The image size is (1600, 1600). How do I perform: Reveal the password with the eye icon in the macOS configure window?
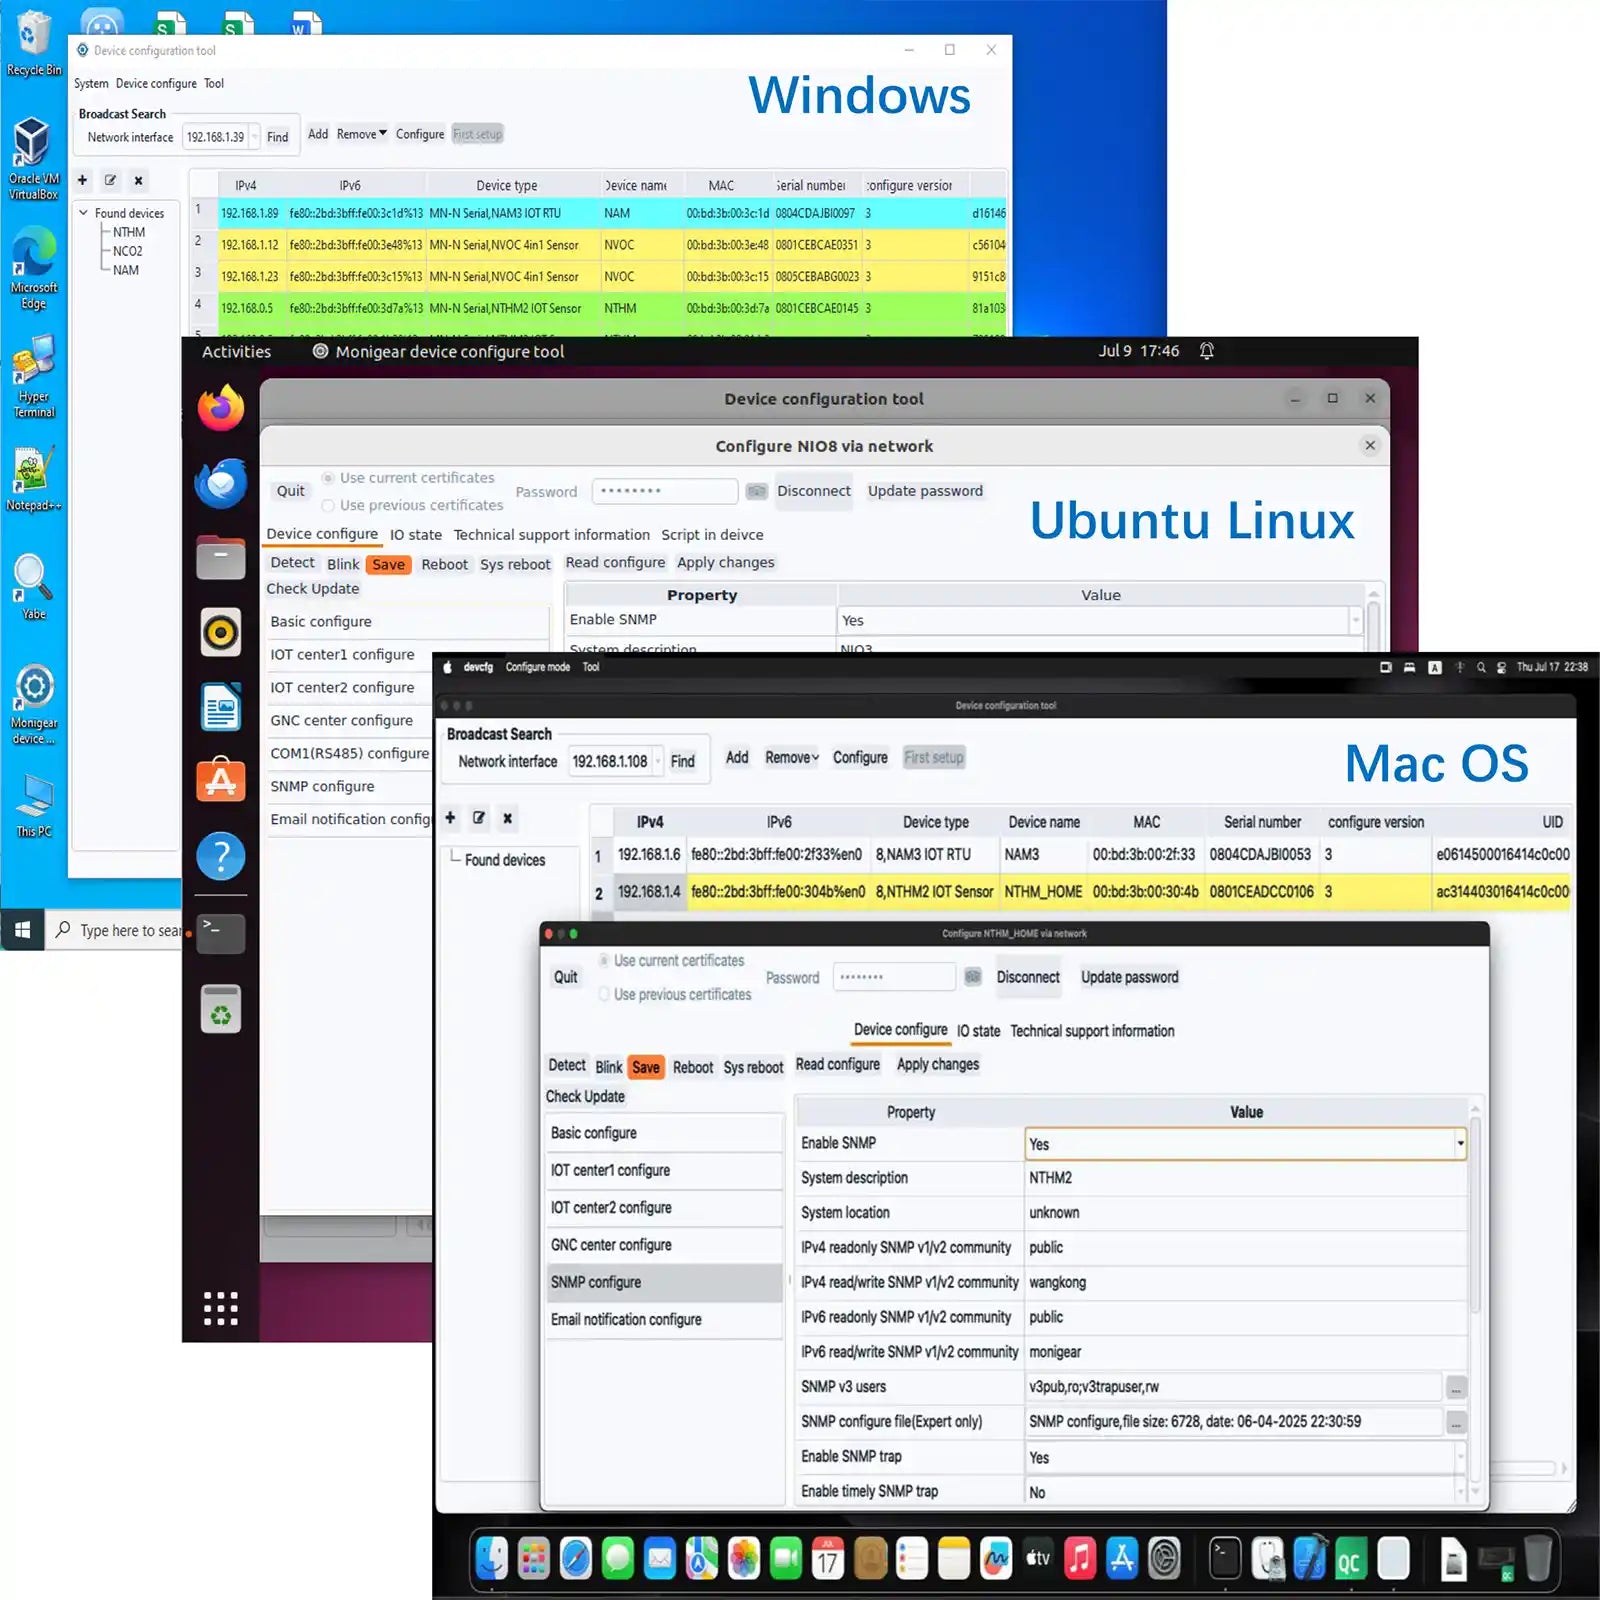[973, 977]
